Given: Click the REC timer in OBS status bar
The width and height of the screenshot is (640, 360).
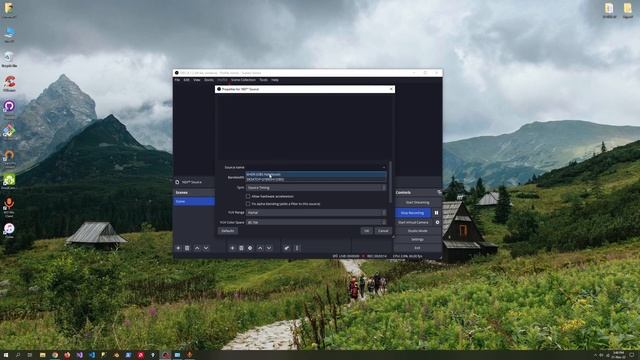Looking at the screenshot, I should 376,256.
